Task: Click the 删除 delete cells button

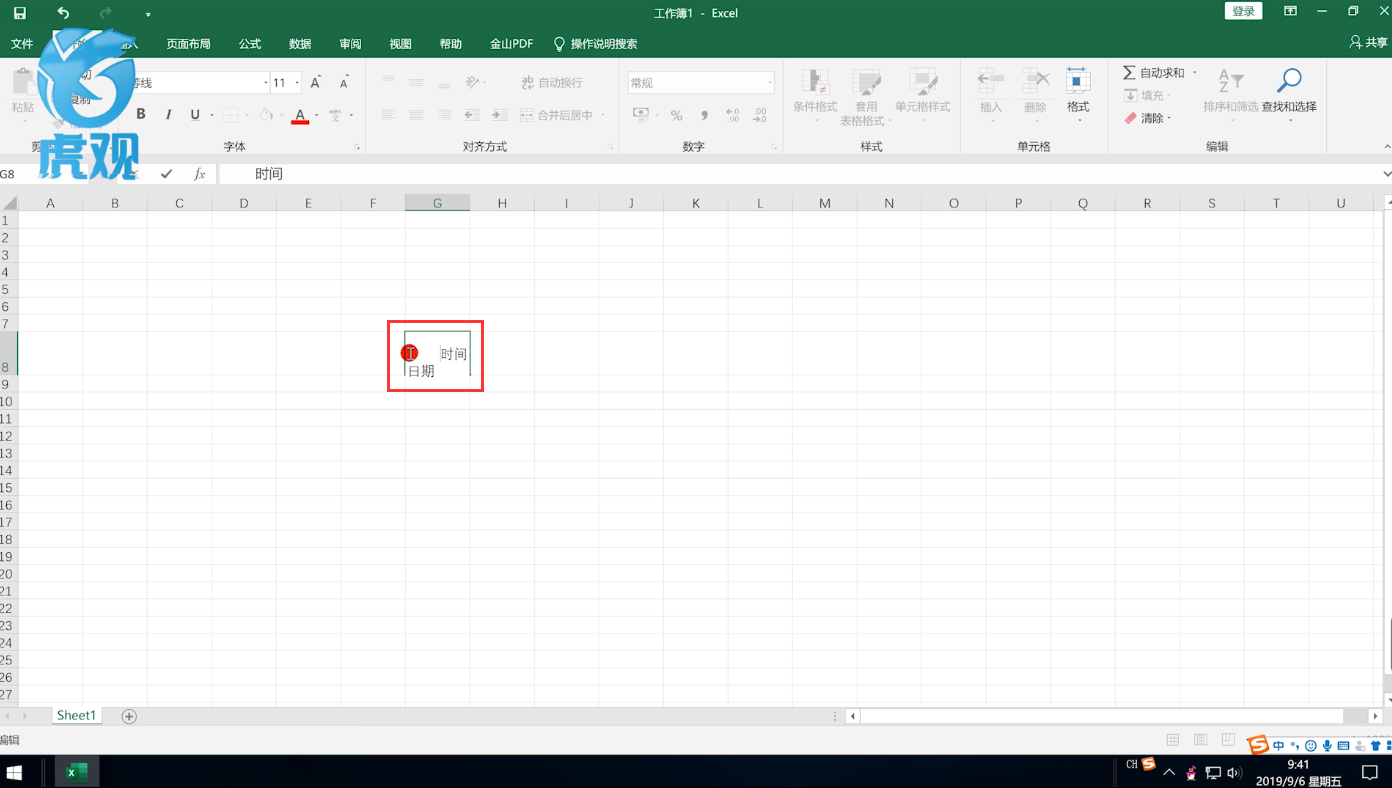Action: click(x=1035, y=97)
